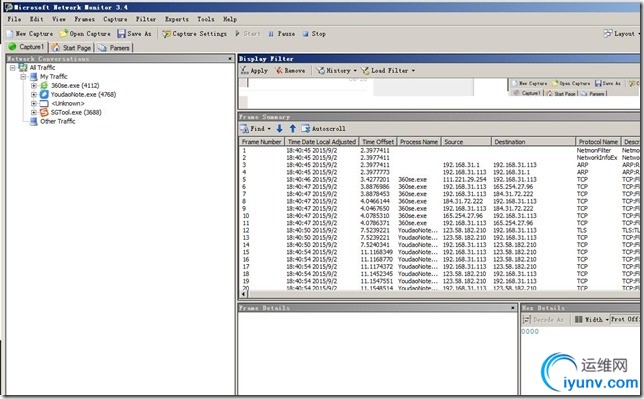This screenshot has height=399, width=644.
Task: Select 360se.exe (4112) in conversations tree
Action: click(x=75, y=85)
